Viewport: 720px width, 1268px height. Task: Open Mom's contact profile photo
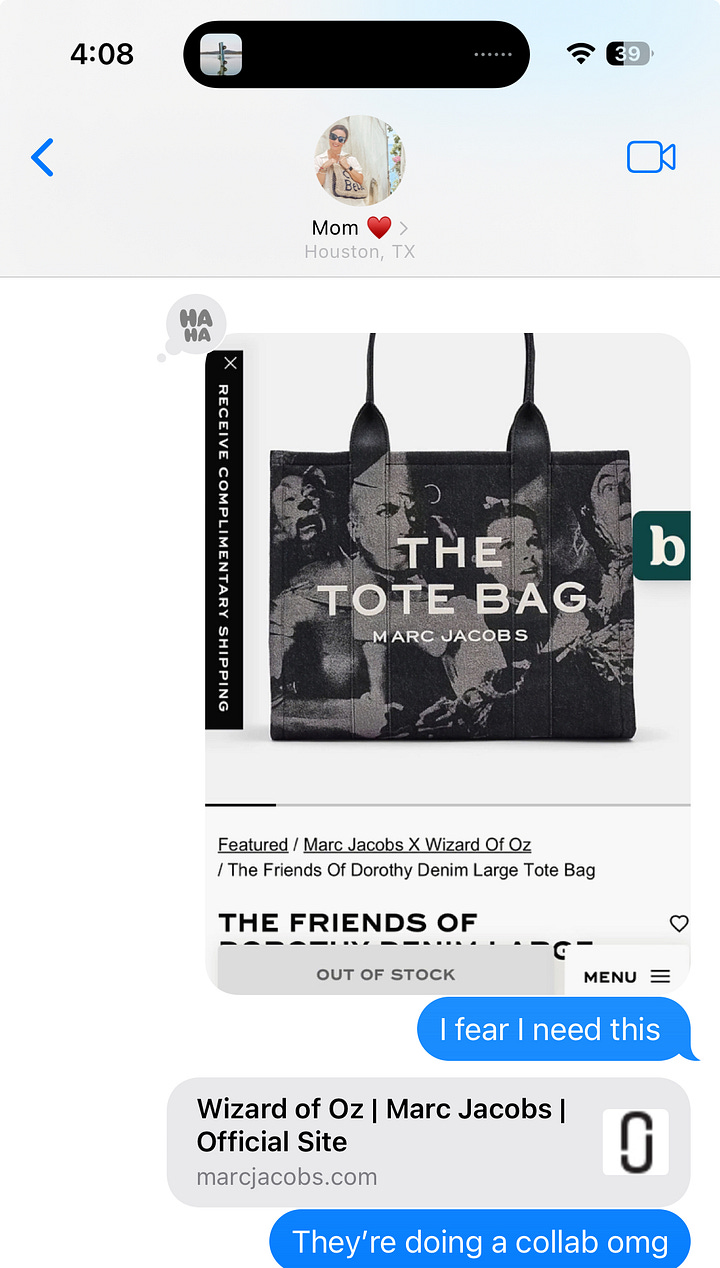click(x=360, y=160)
